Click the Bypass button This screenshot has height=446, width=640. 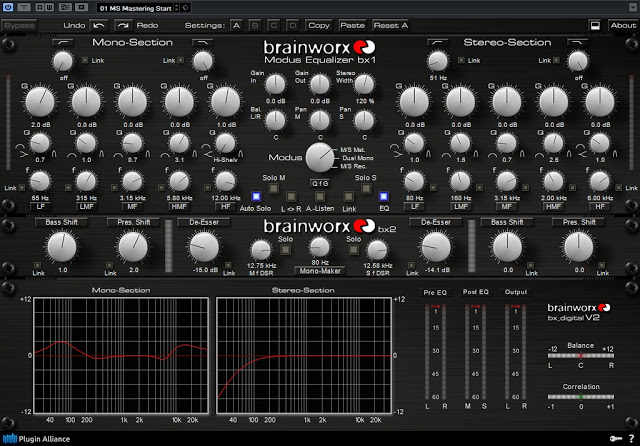(20, 23)
